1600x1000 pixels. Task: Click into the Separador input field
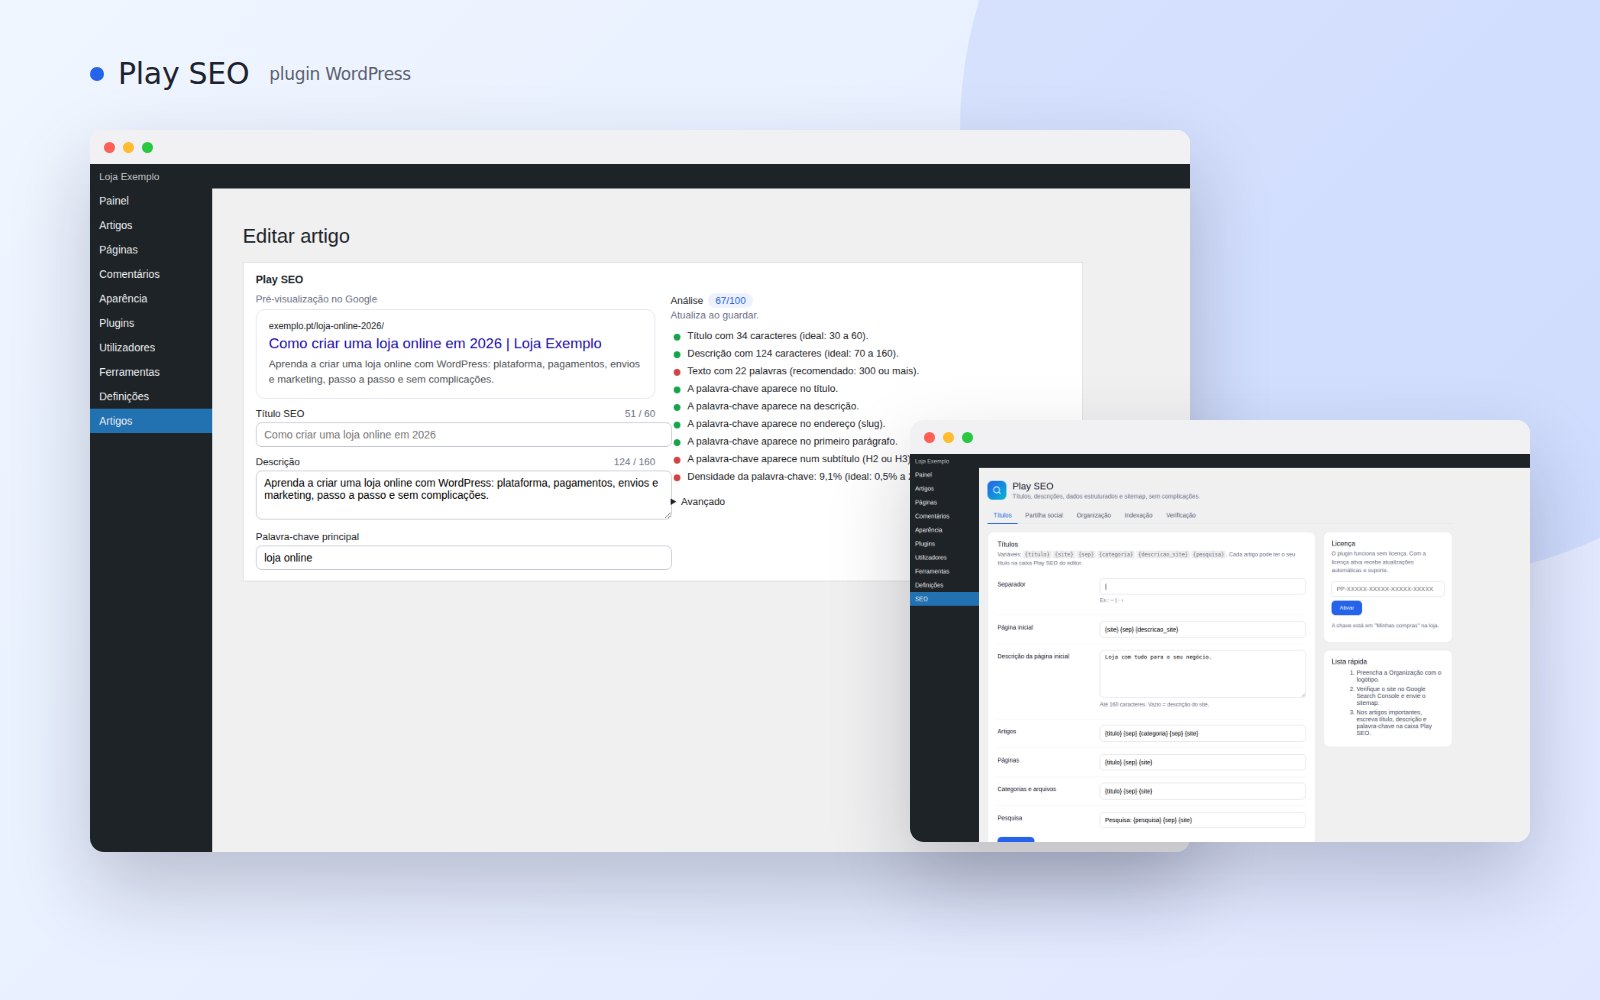[1202, 586]
